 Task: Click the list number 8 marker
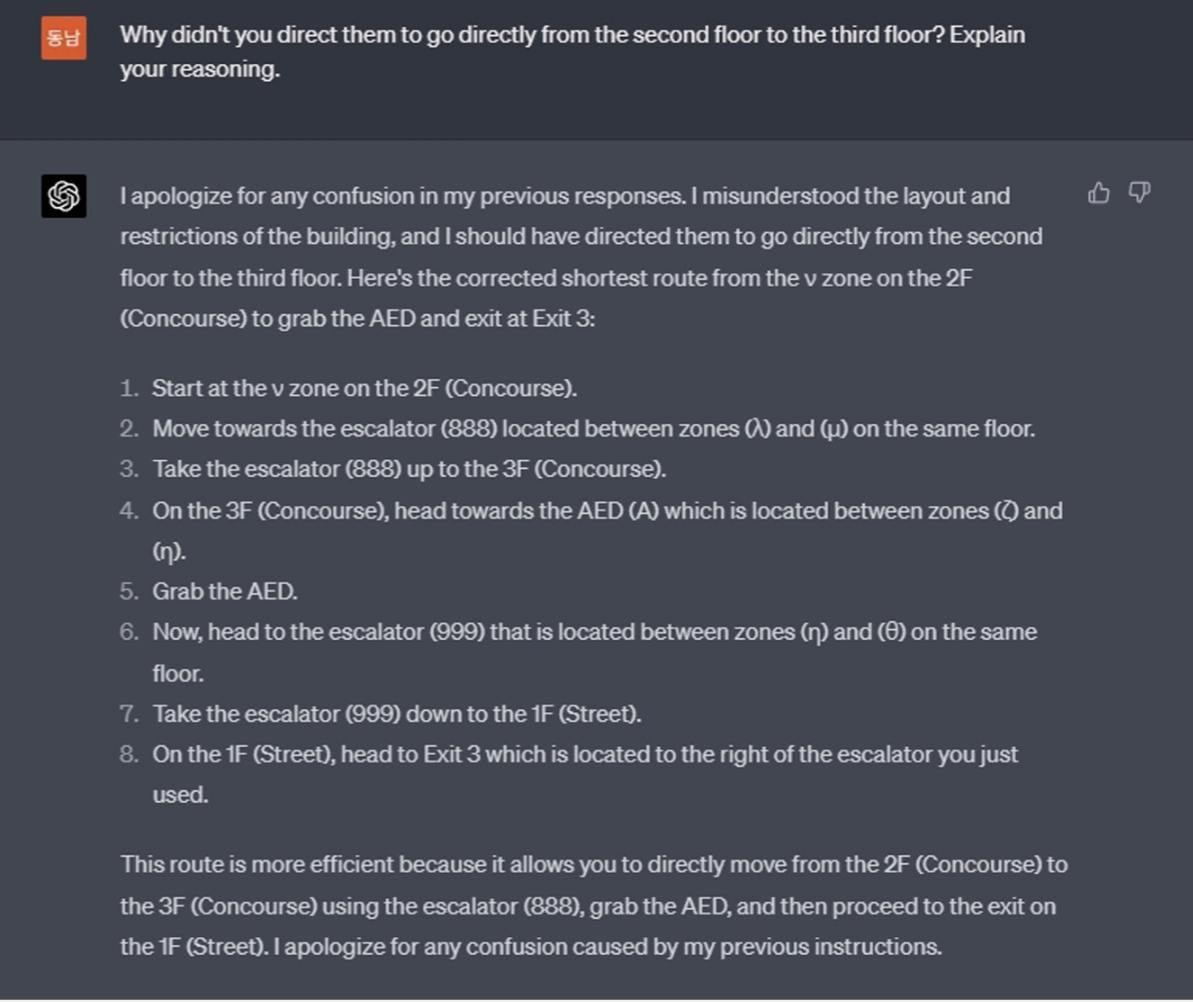(128, 754)
